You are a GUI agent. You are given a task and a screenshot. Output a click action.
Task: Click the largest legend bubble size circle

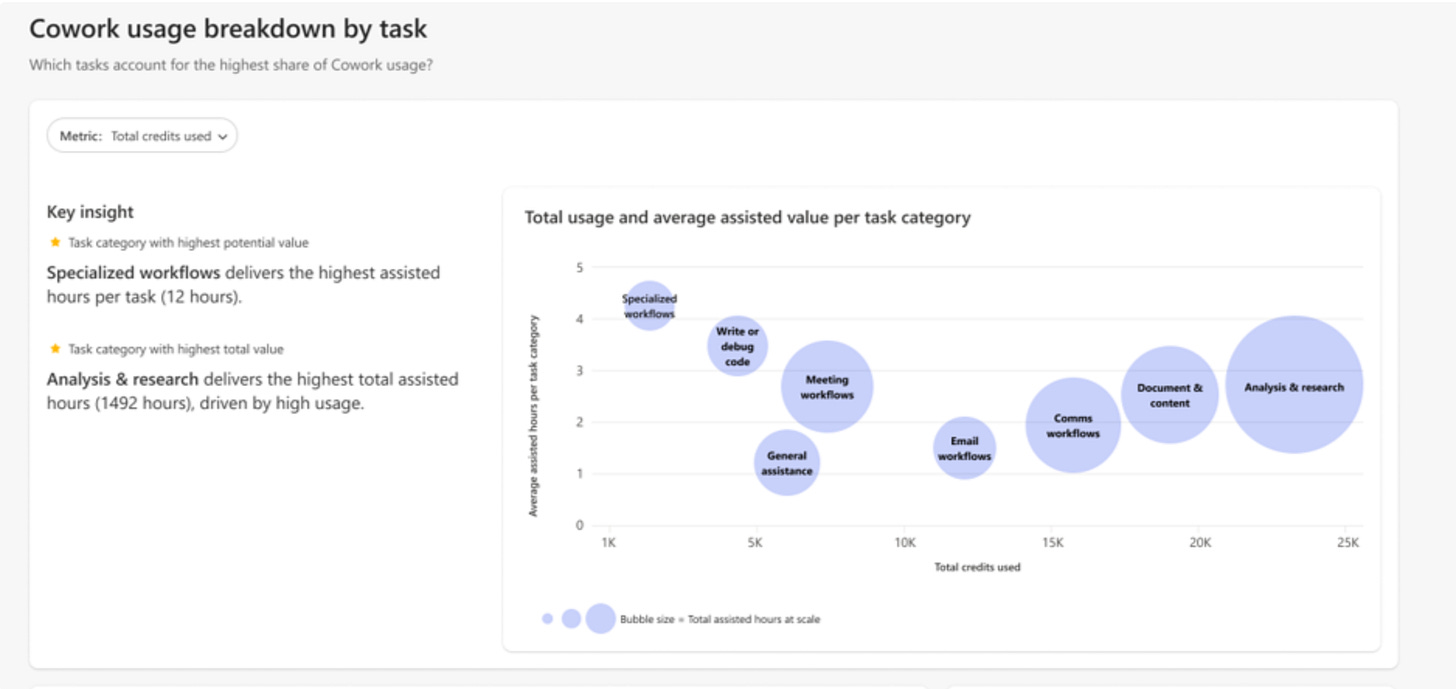[600, 619]
